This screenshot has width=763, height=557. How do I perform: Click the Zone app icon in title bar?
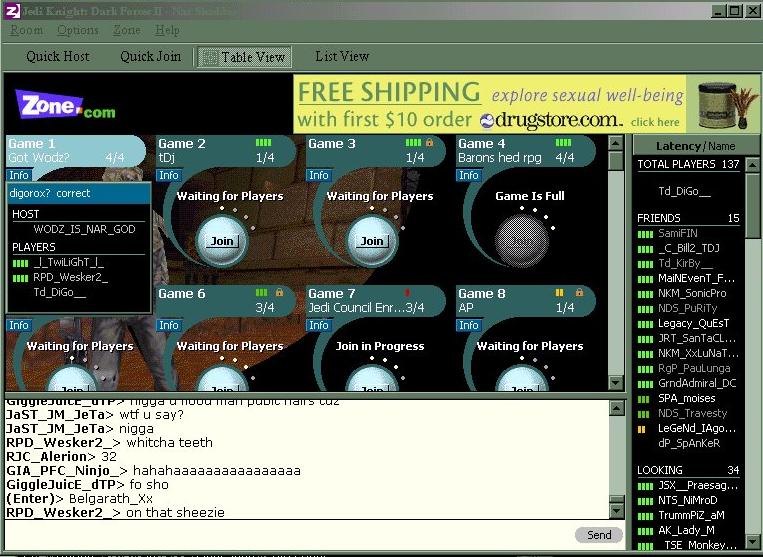pos(12,10)
